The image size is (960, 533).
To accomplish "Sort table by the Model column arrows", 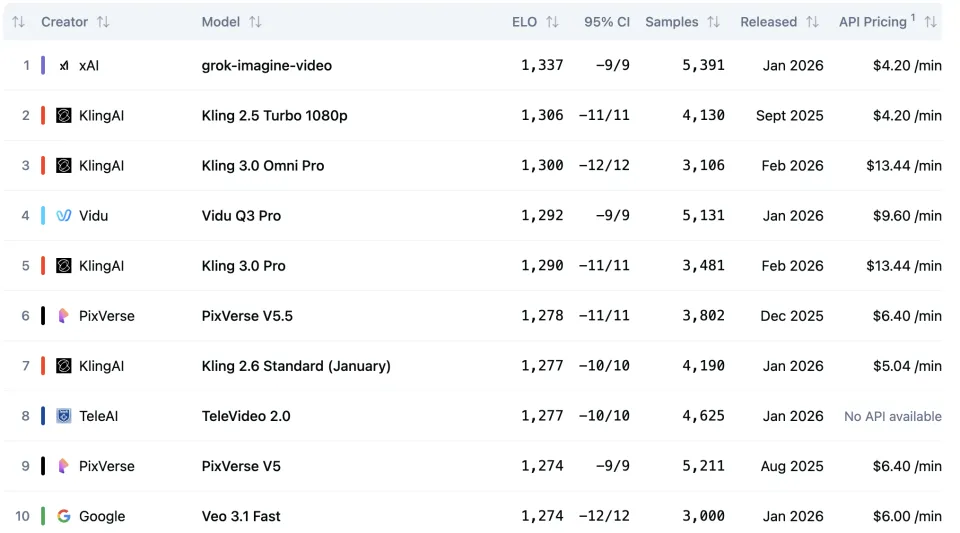I will (x=255, y=22).
